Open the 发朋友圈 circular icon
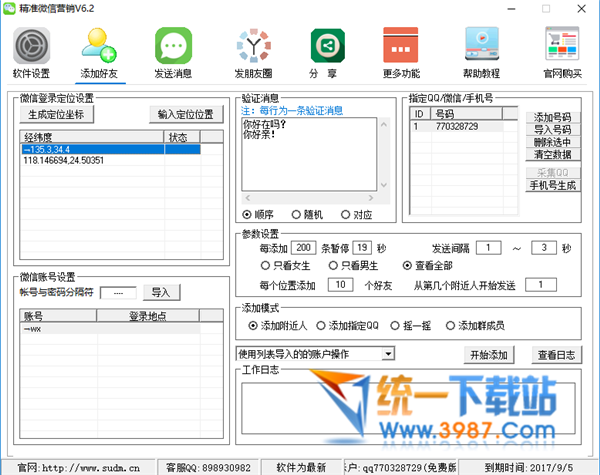Viewport: 600px width, 475px height. [254, 46]
